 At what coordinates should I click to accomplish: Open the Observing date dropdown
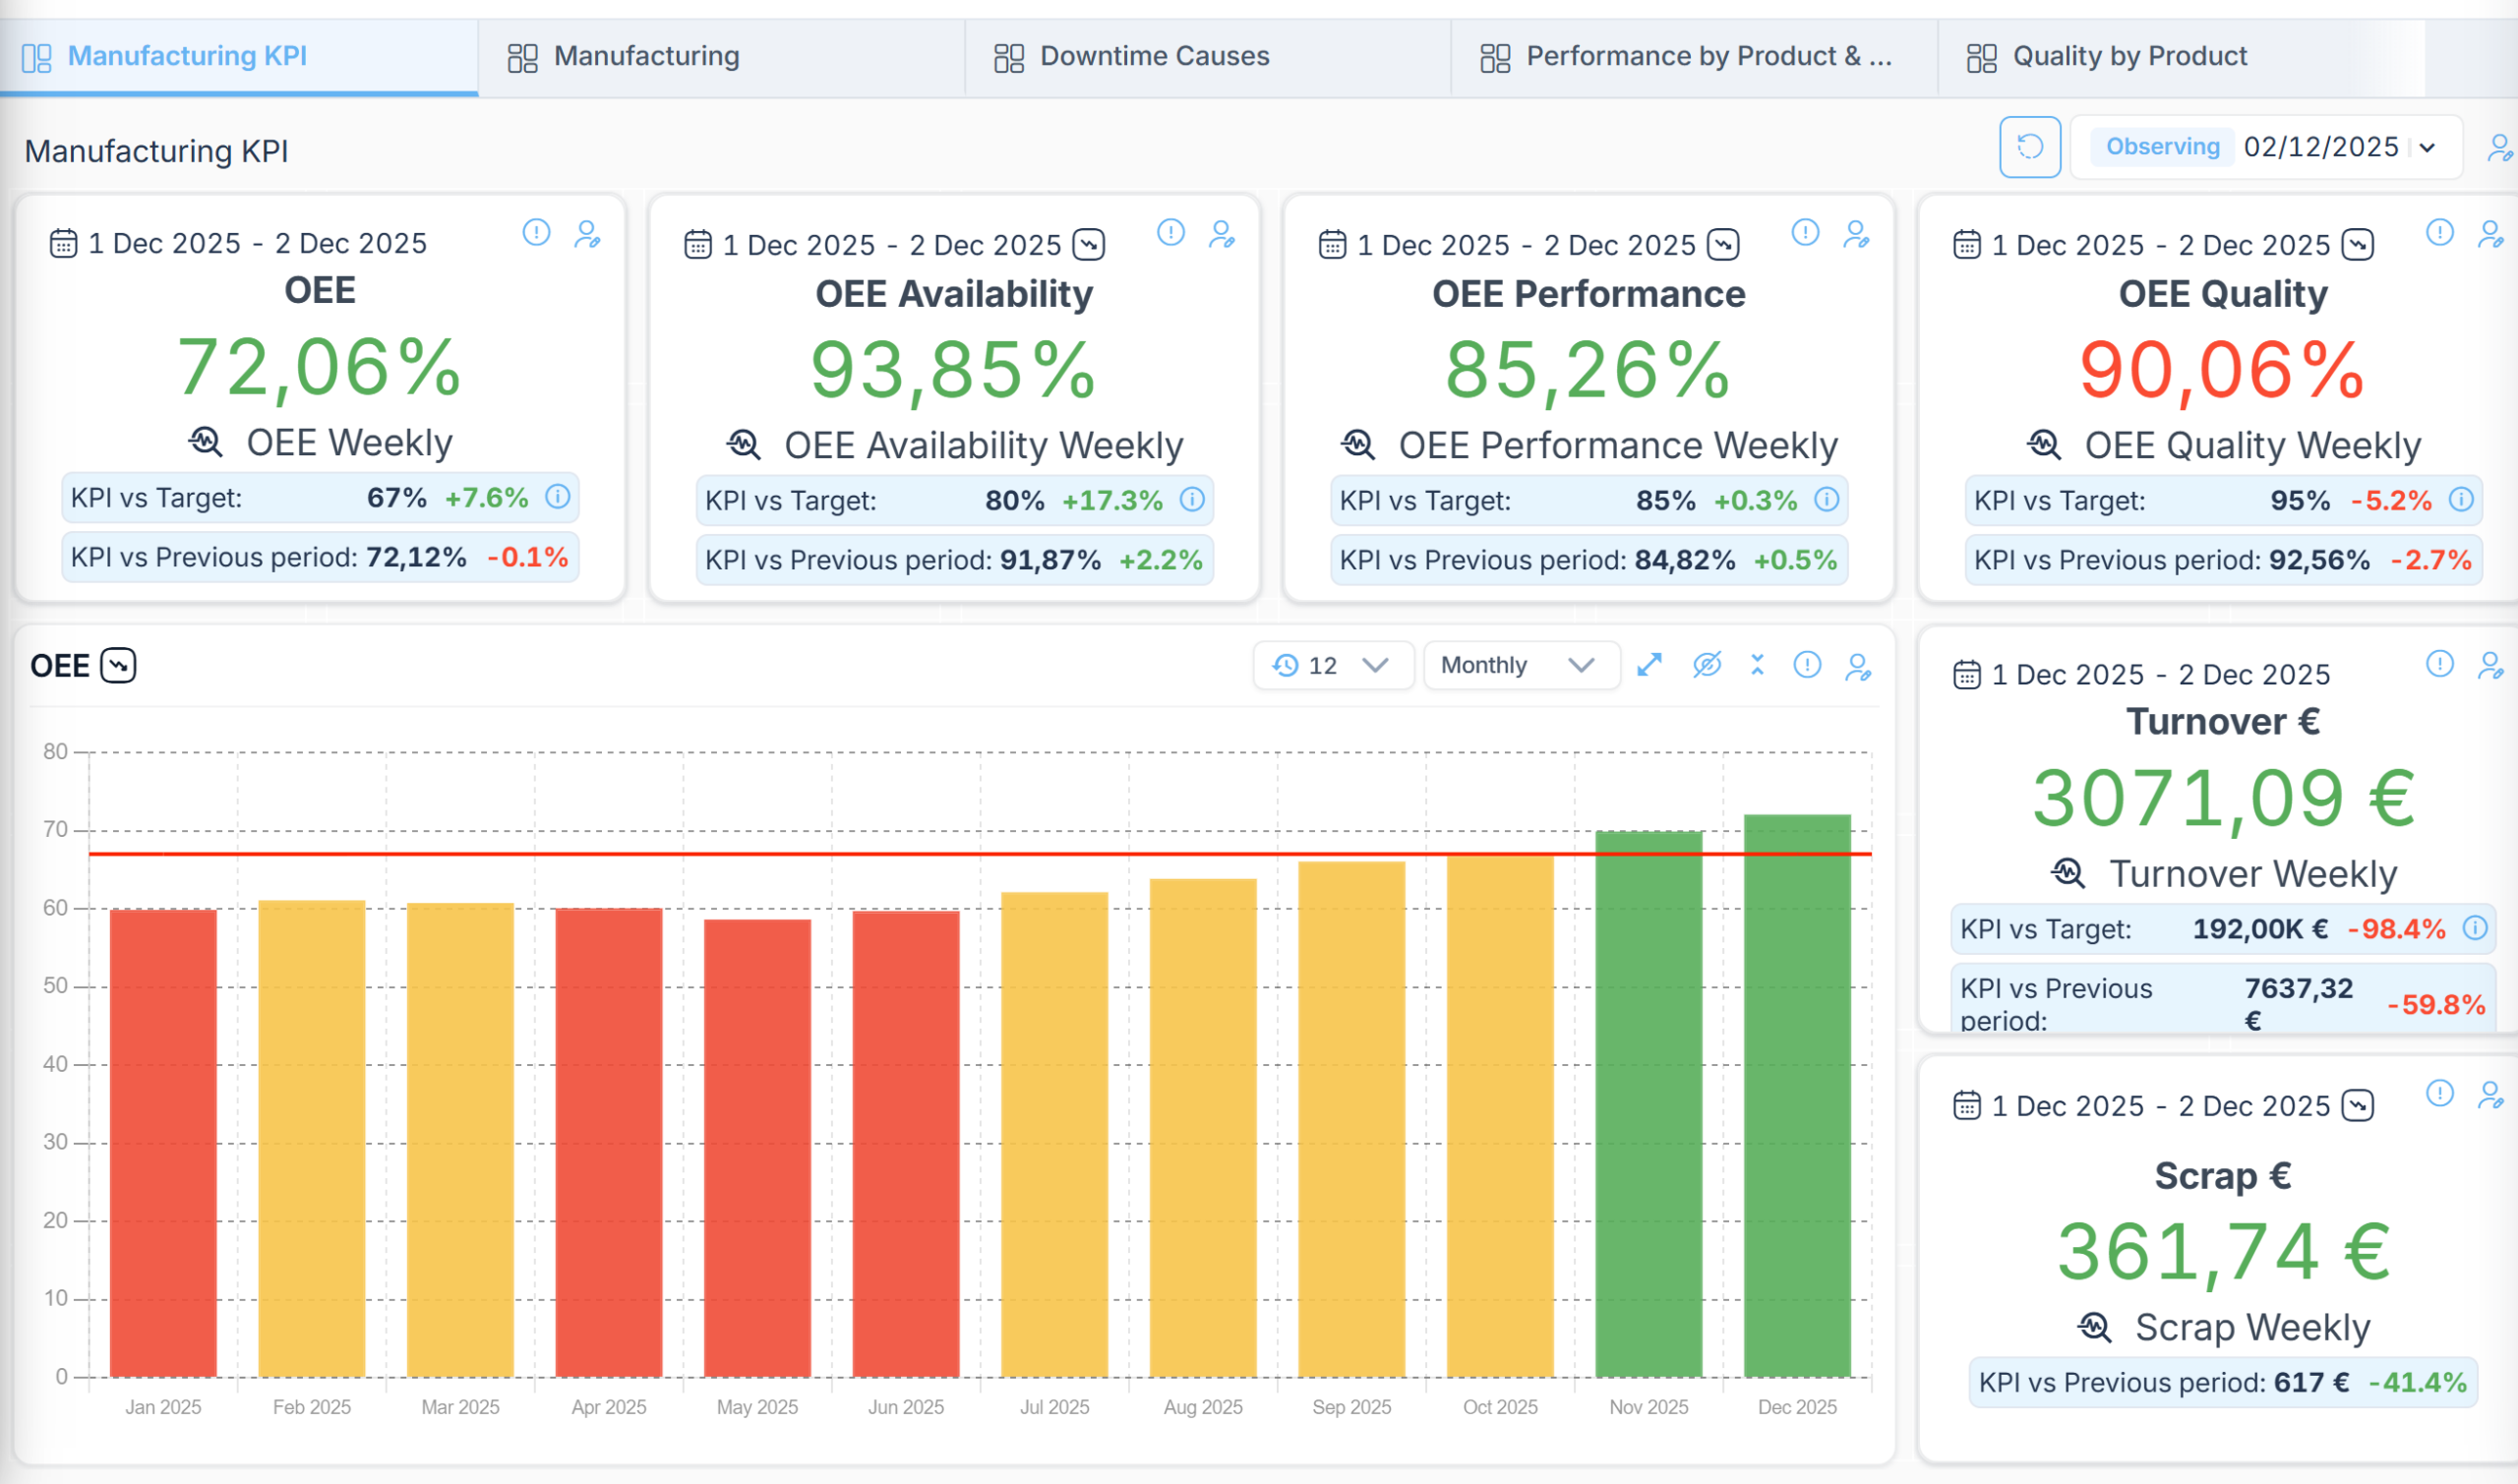(x=2265, y=147)
